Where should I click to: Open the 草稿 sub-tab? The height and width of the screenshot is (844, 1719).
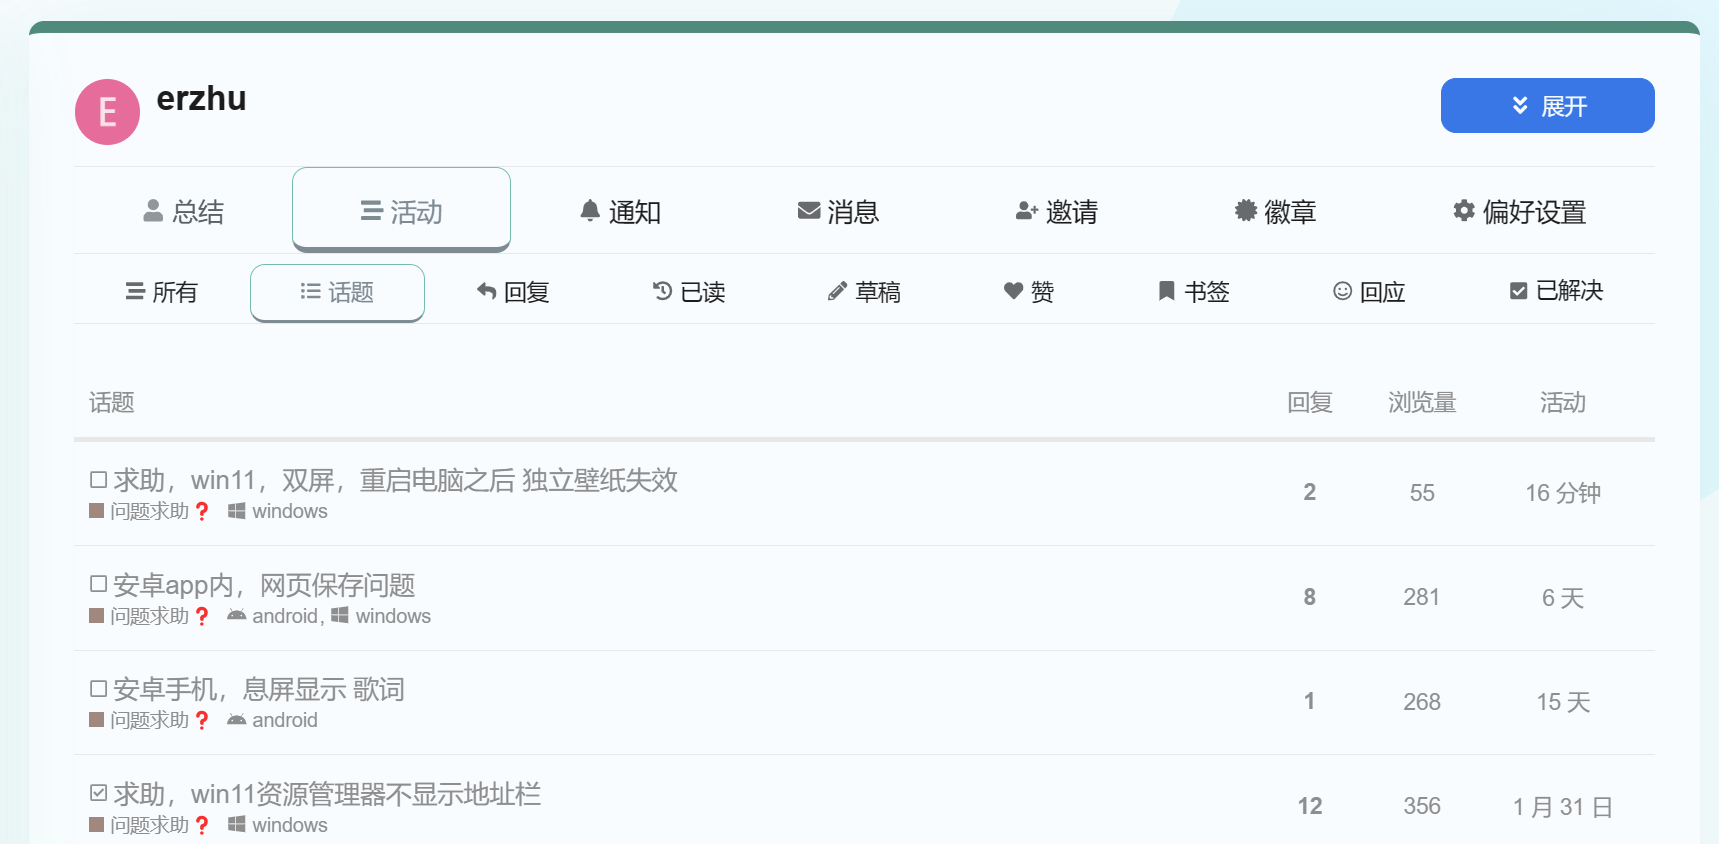coord(864,291)
